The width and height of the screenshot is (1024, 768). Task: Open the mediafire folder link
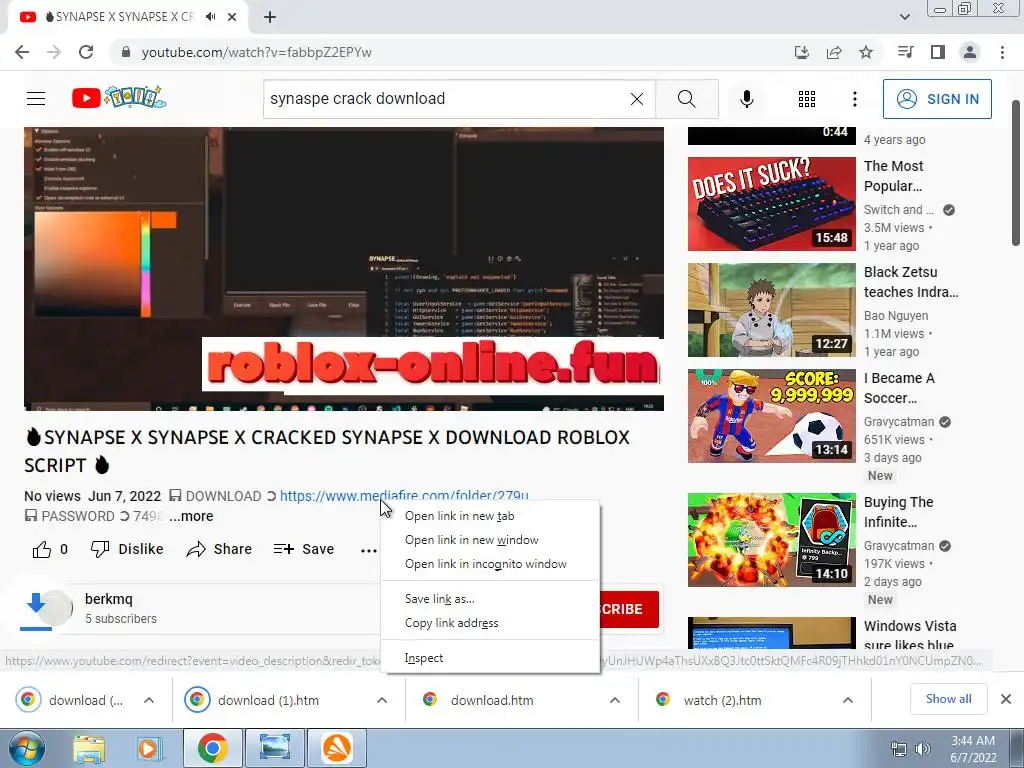404,496
